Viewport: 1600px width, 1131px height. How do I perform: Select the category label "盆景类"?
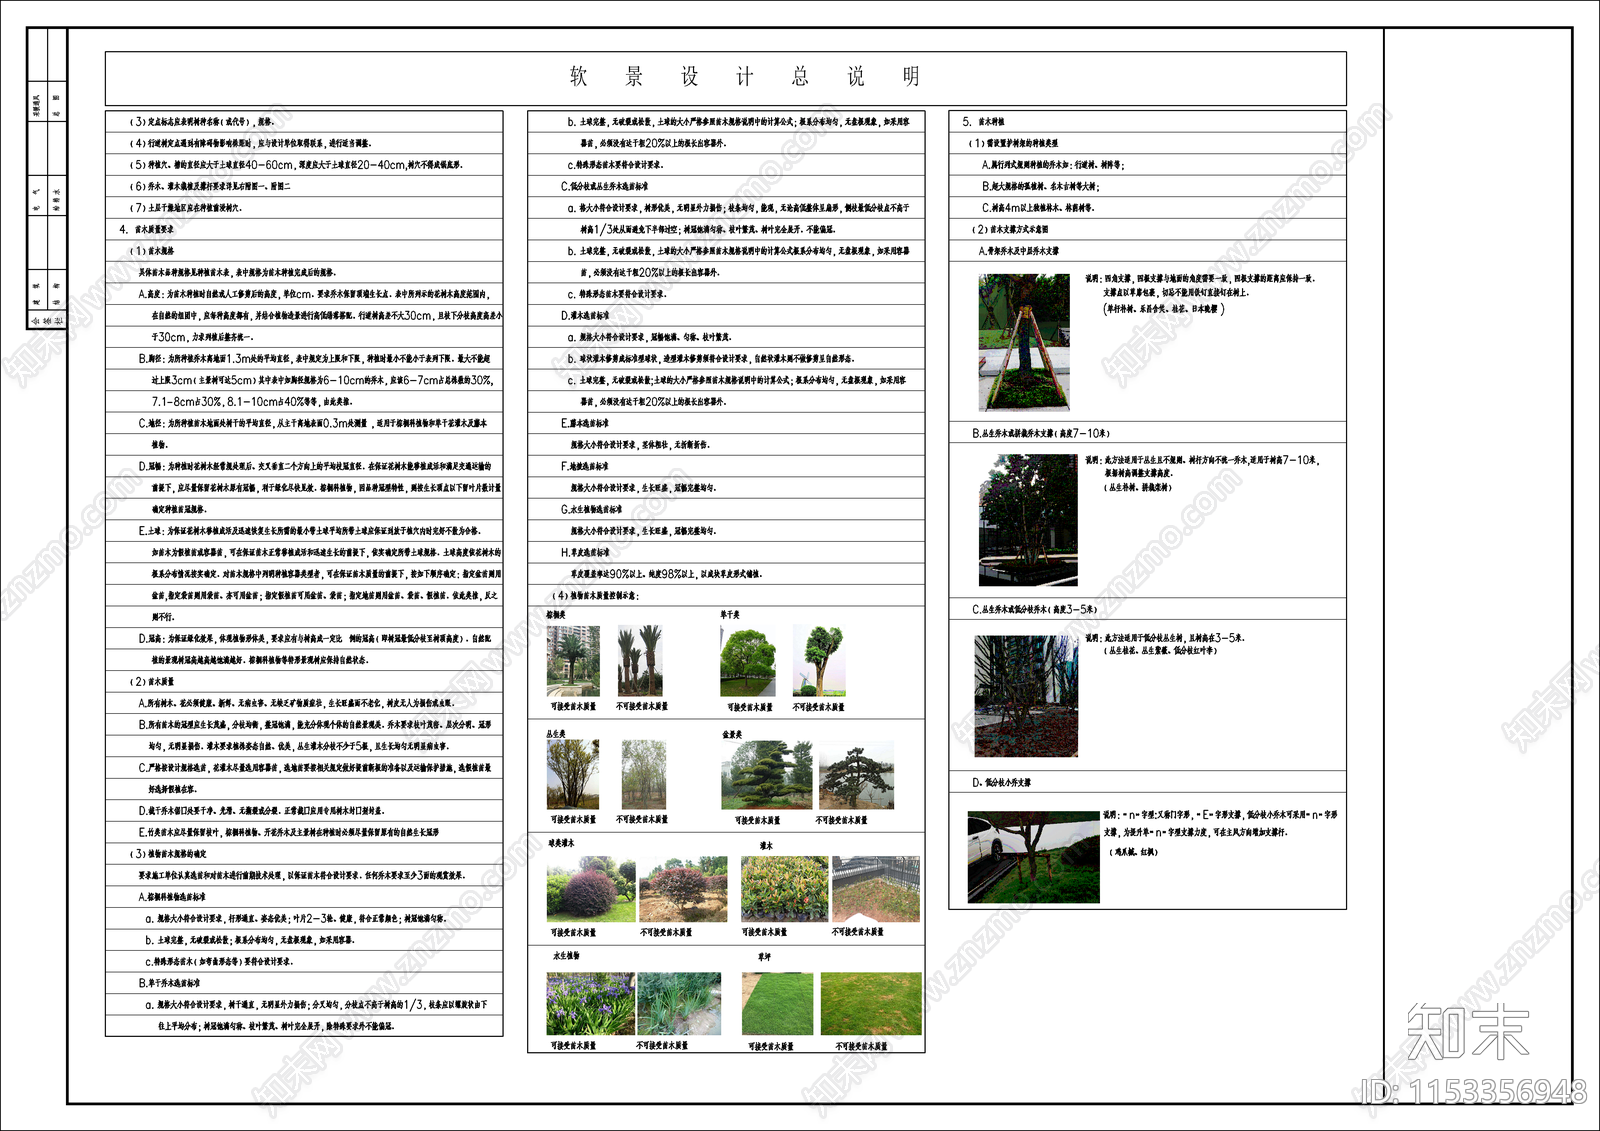[x=732, y=734]
